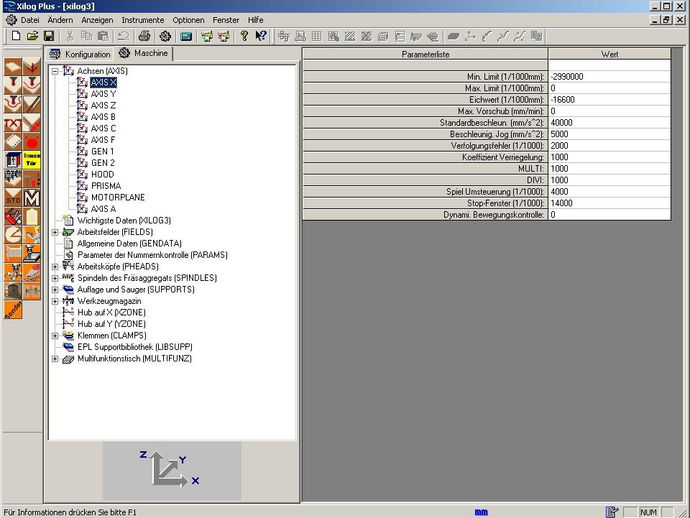Switch to the Konfiguration tab

(x=80, y=54)
